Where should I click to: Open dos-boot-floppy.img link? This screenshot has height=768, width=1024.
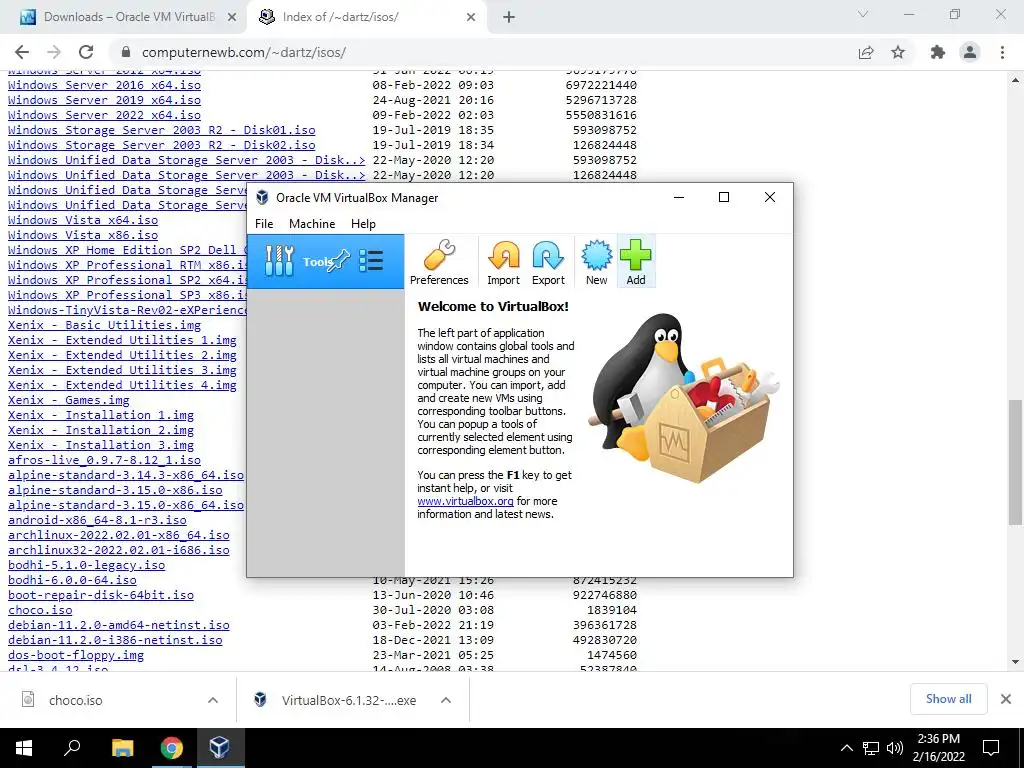[x=76, y=655]
